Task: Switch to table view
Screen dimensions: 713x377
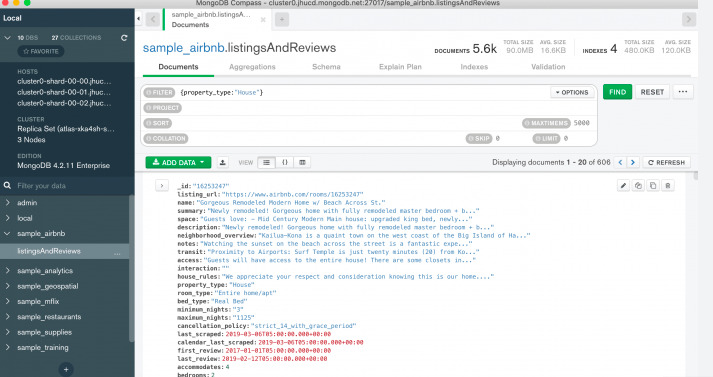Action: click(x=302, y=162)
